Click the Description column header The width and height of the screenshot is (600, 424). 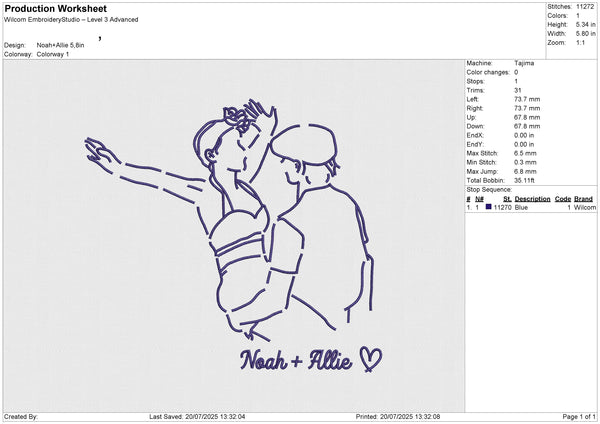pyautogui.click(x=532, y=199)
